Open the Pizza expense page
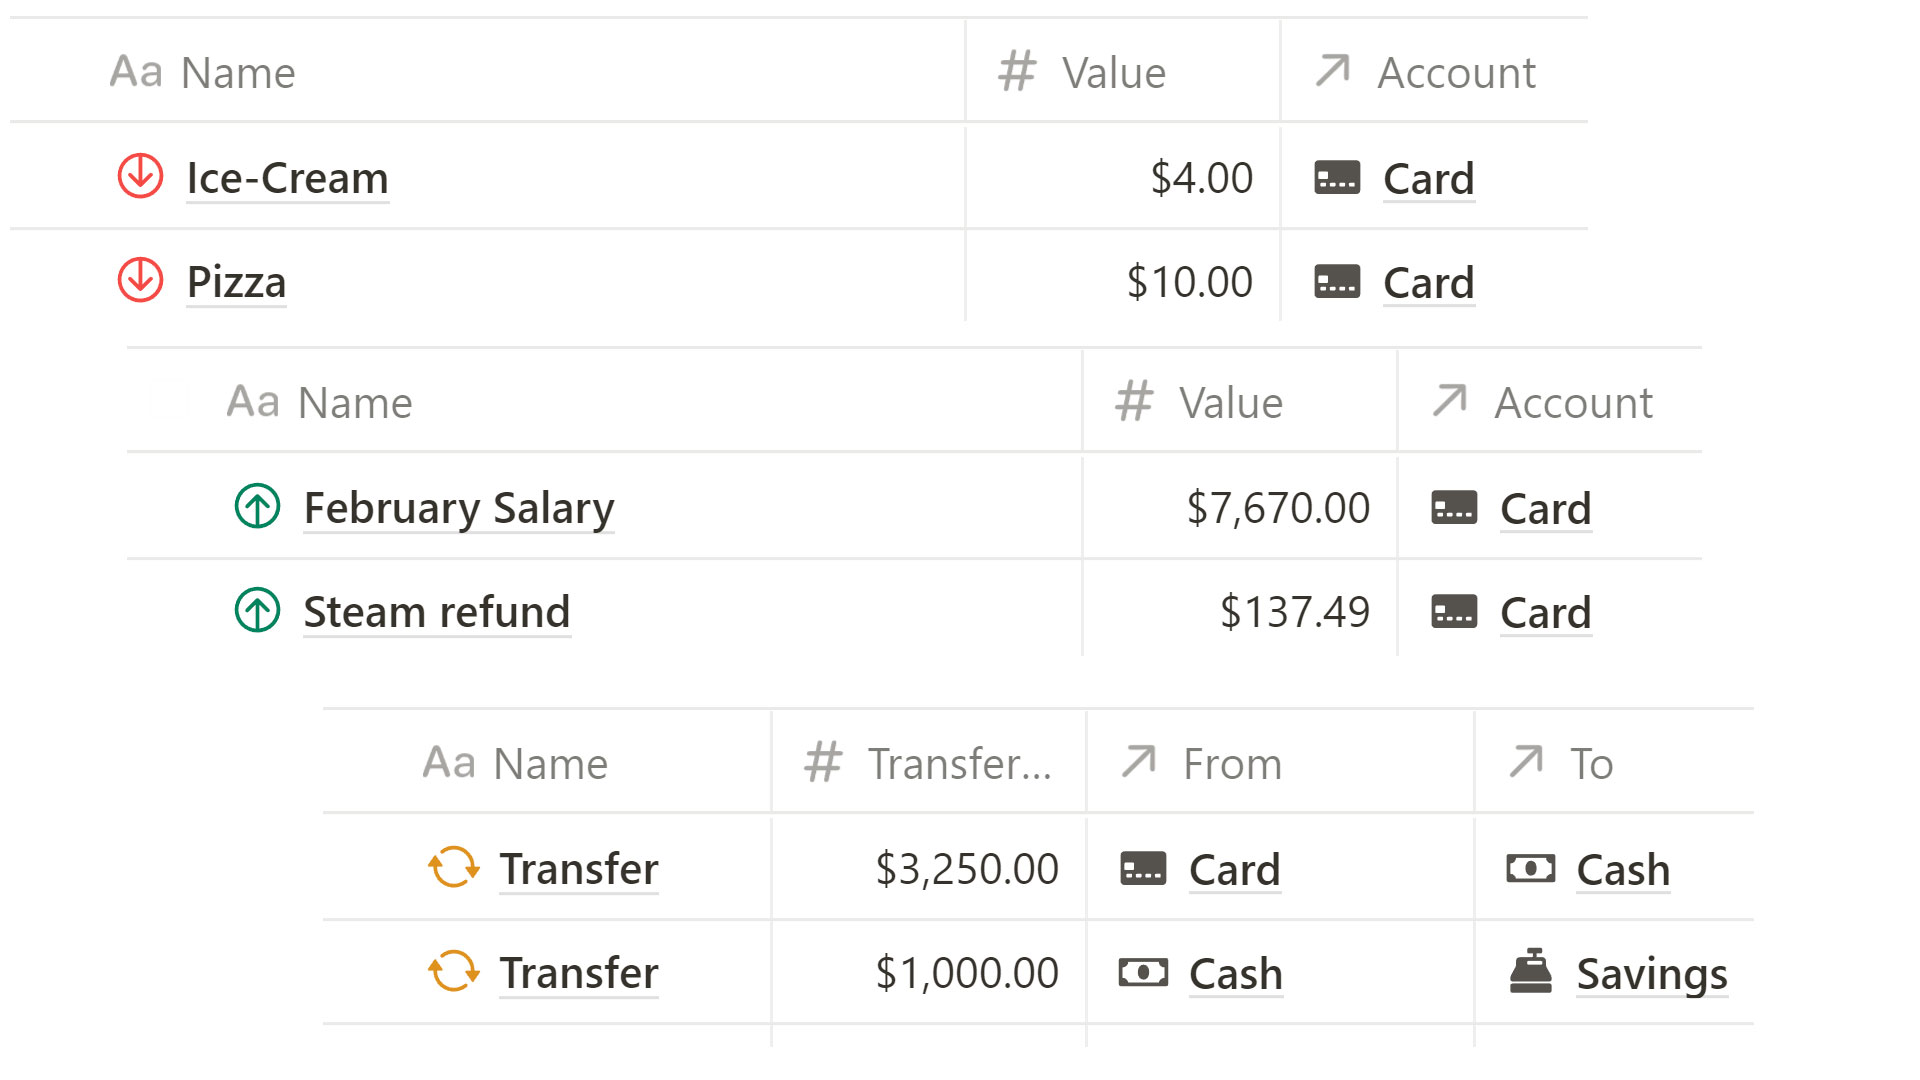The image size is (1920, 1080). [x=236, y=282]
